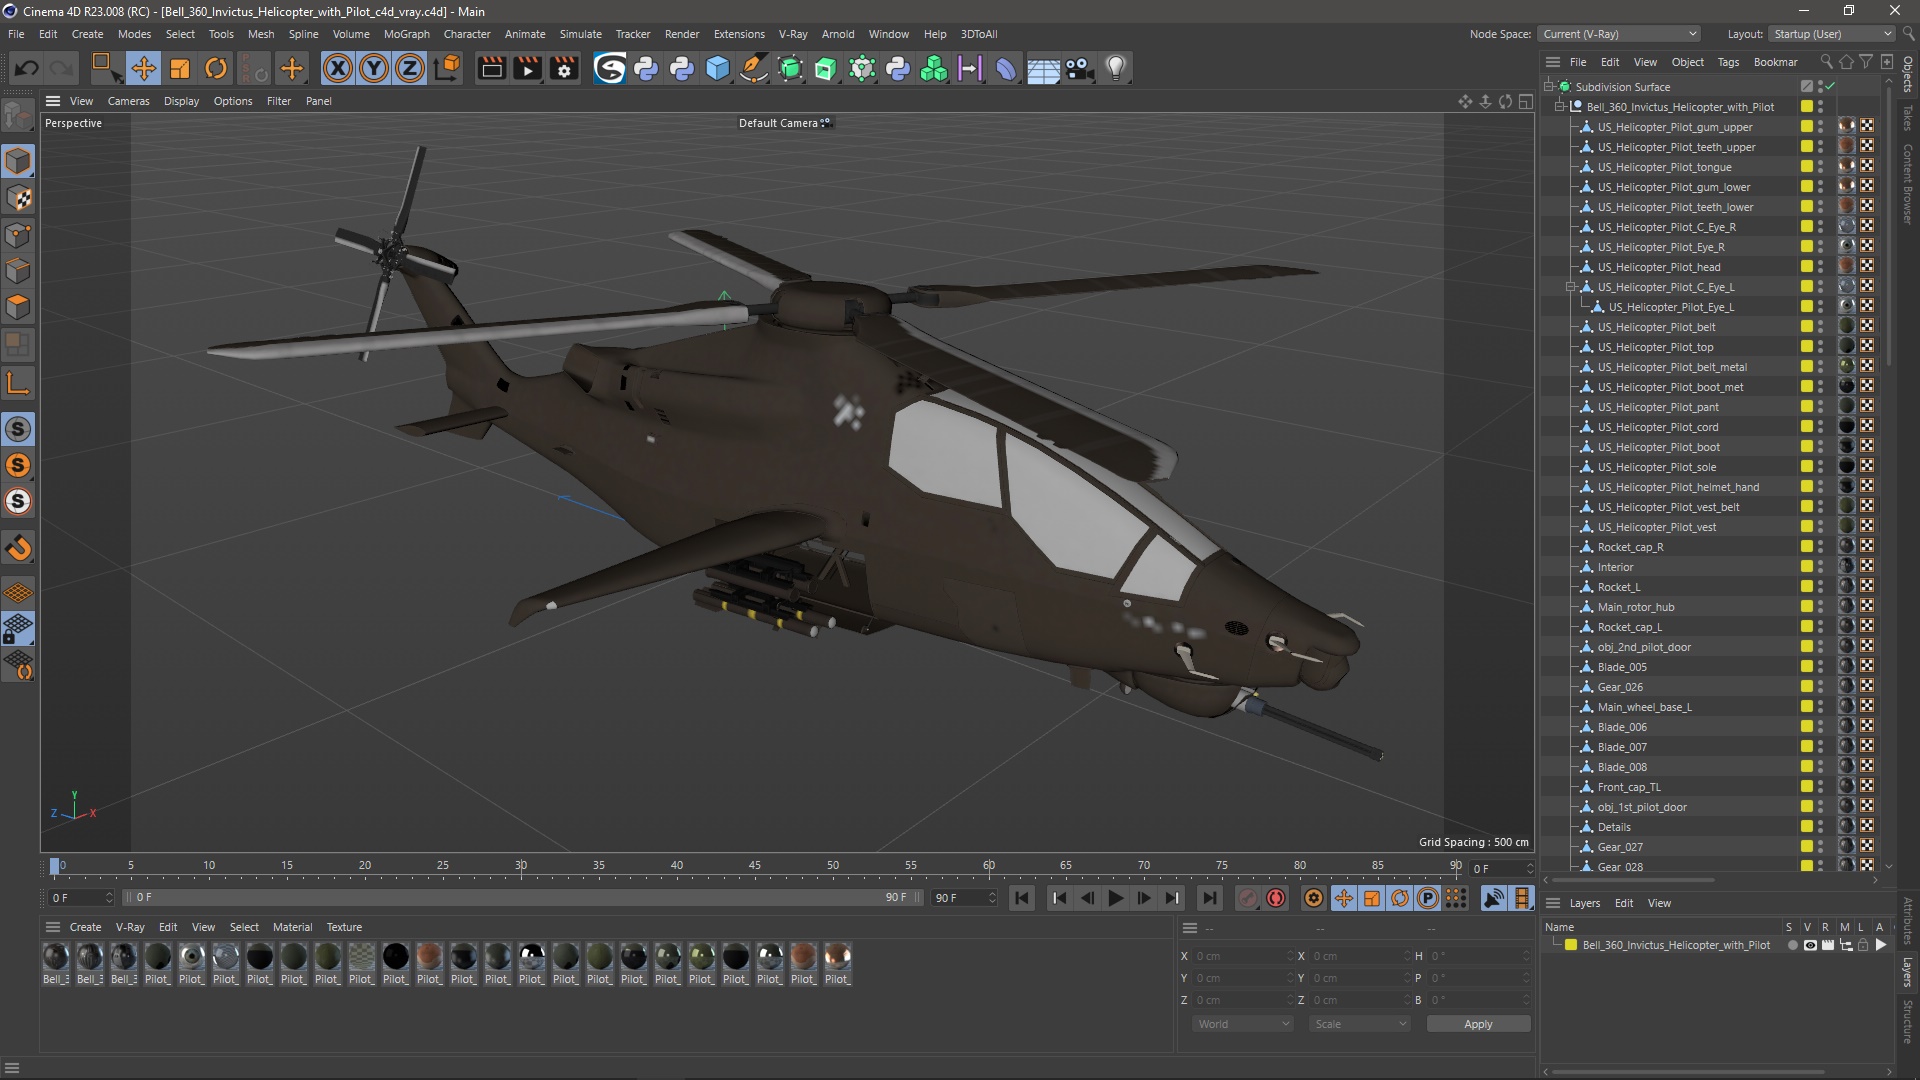Go to start of animation

pos(1022,898)
